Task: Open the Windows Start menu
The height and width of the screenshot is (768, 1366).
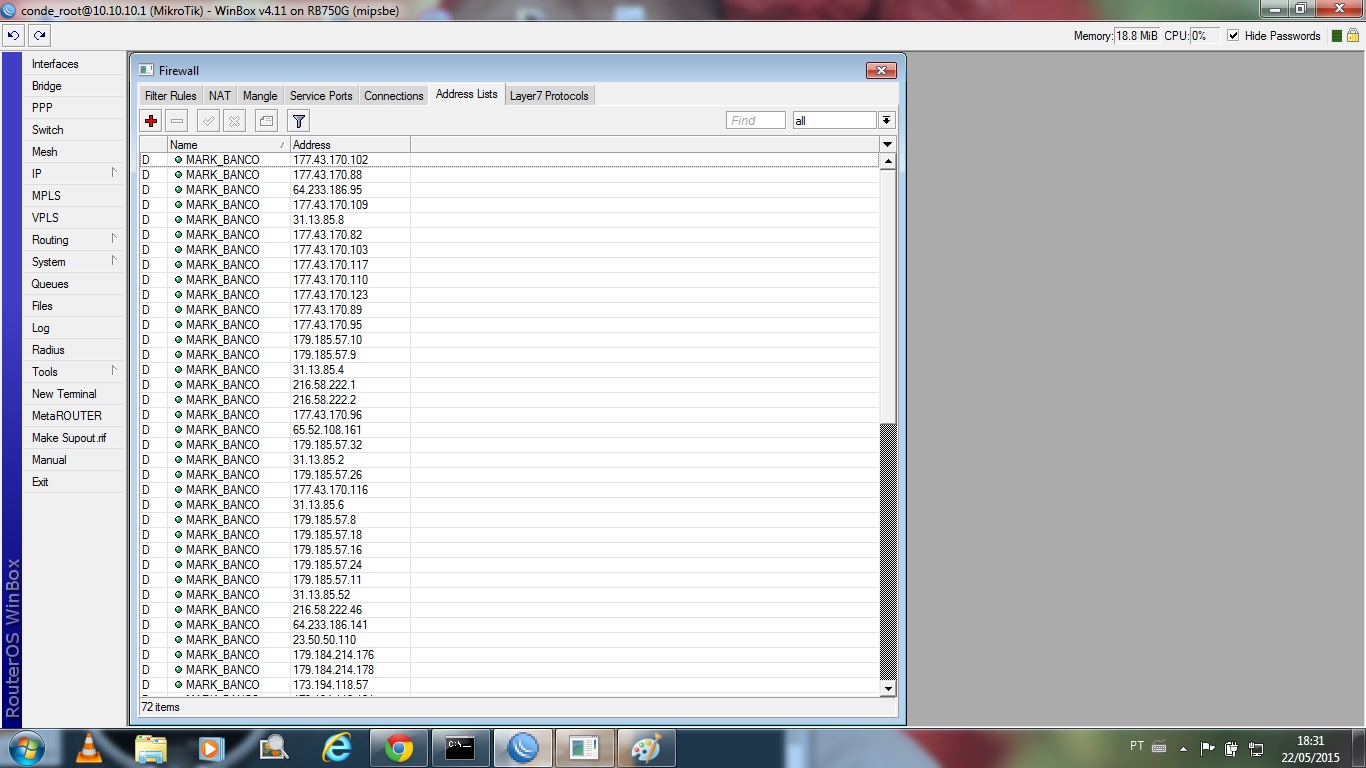Action: [x=24, y=748]
